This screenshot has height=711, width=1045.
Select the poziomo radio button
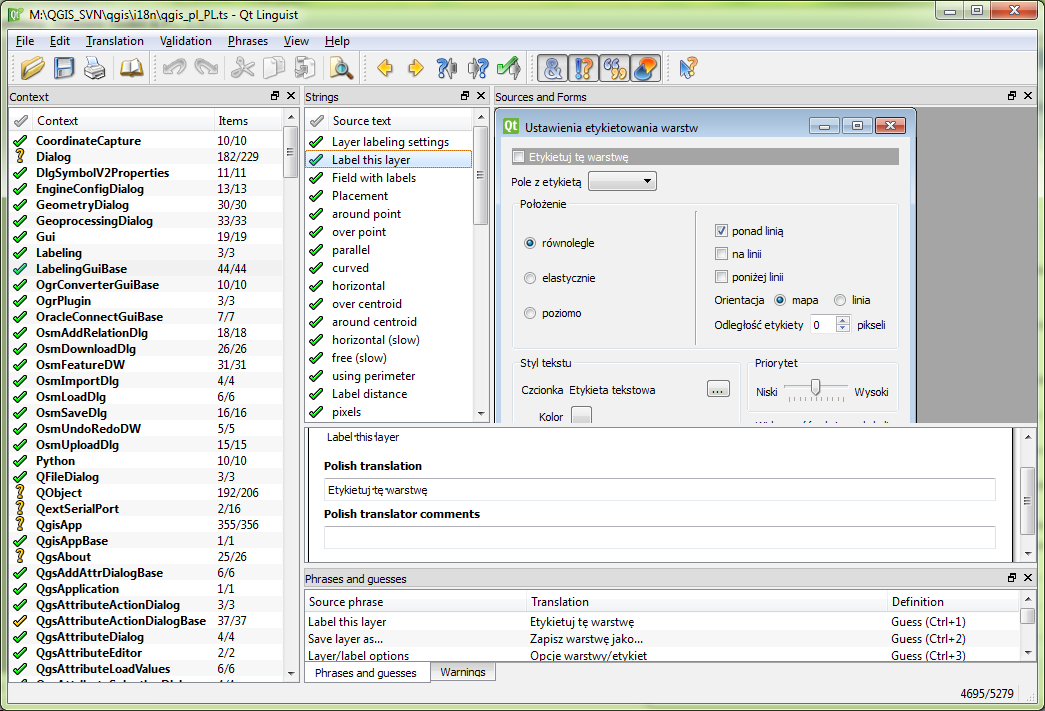pyautogui.click(x=530, y=313)
